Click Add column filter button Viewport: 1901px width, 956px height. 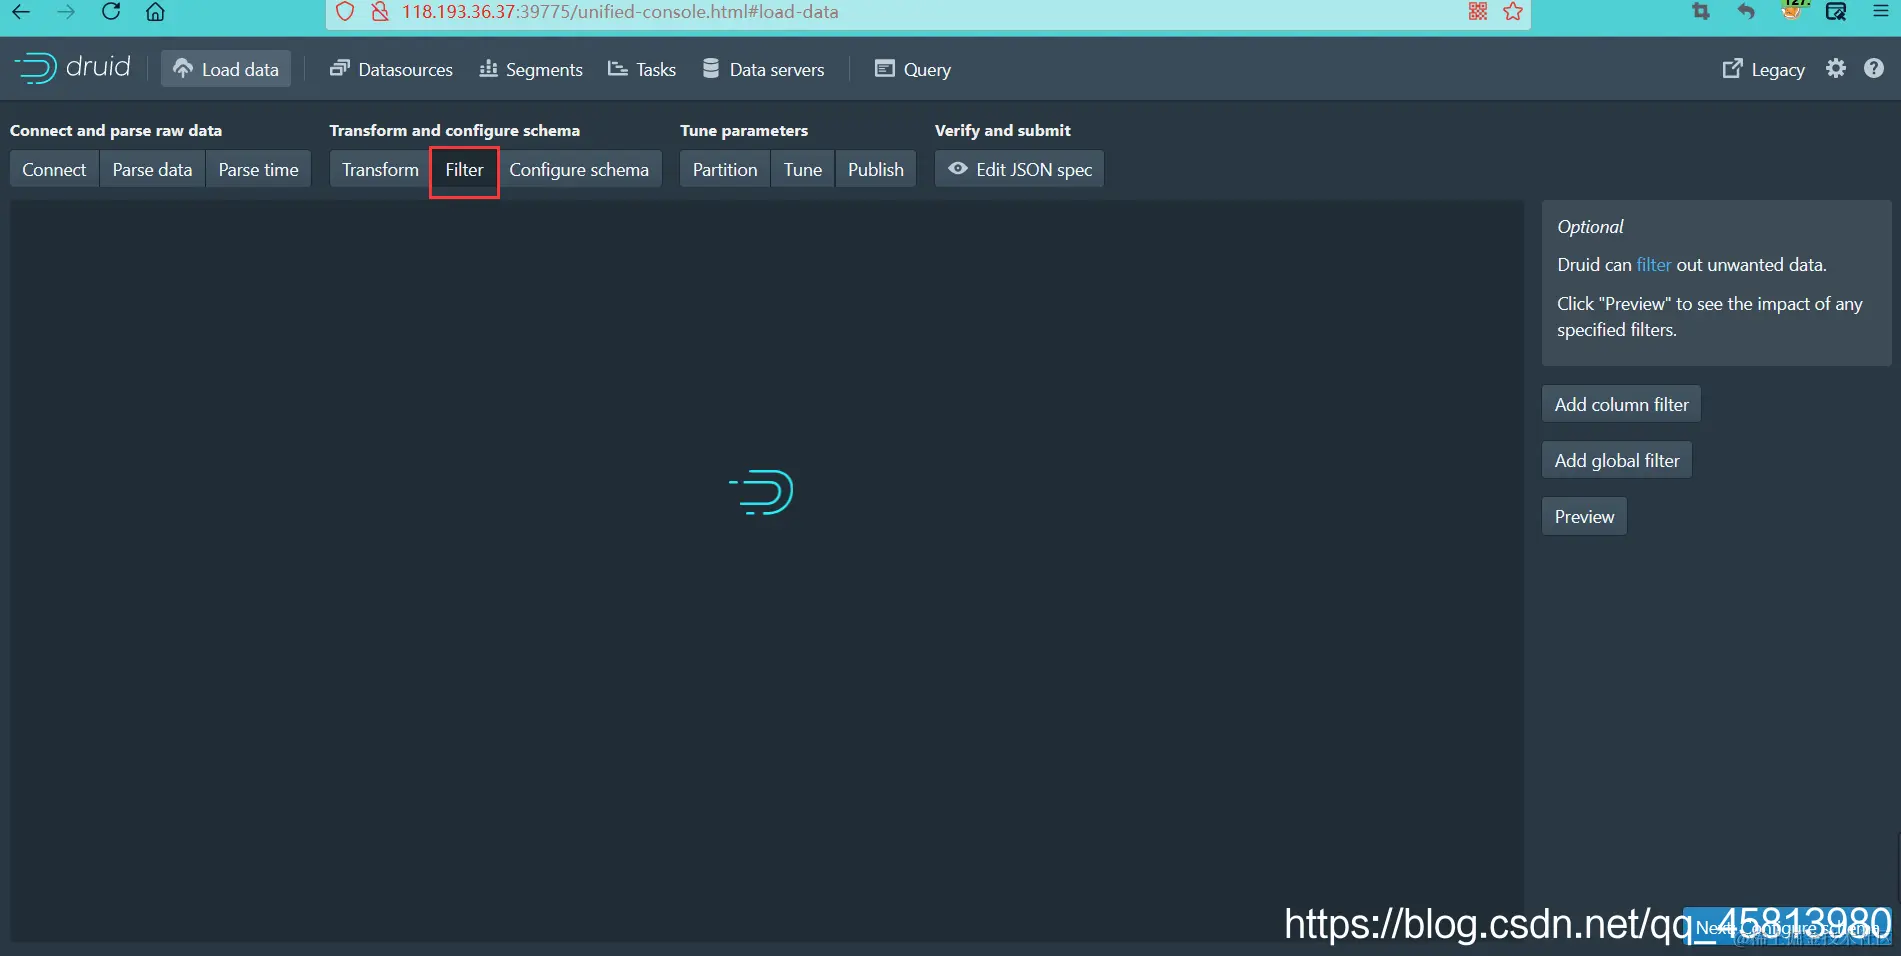[1621, 404]
